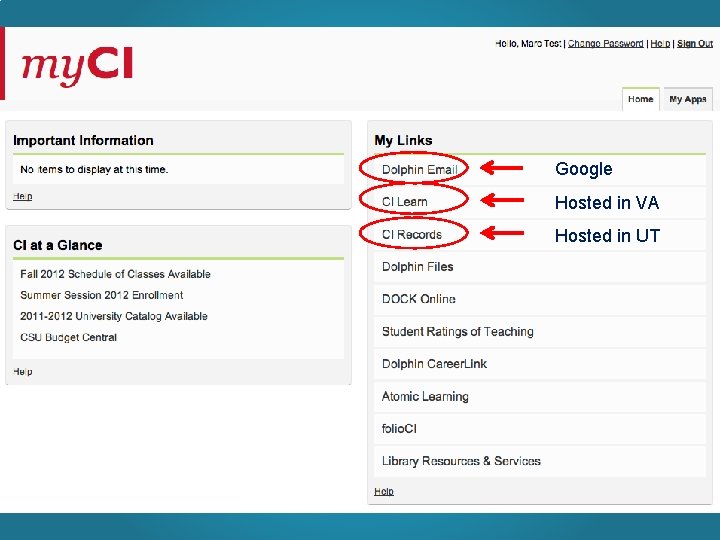Viewport: 720px width, 540px height.
Task: Open Library Resources & Services
Action: pyautogui.click(x=461, y=461)
